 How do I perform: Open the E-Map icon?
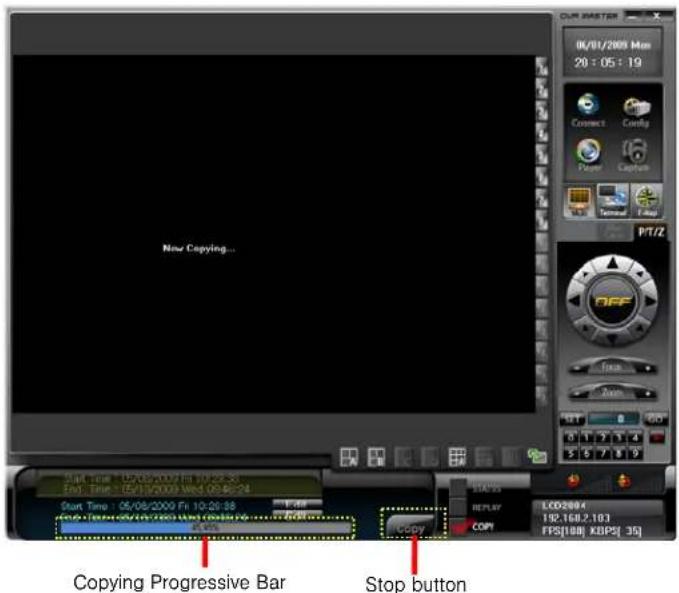(x=647, y=201)
